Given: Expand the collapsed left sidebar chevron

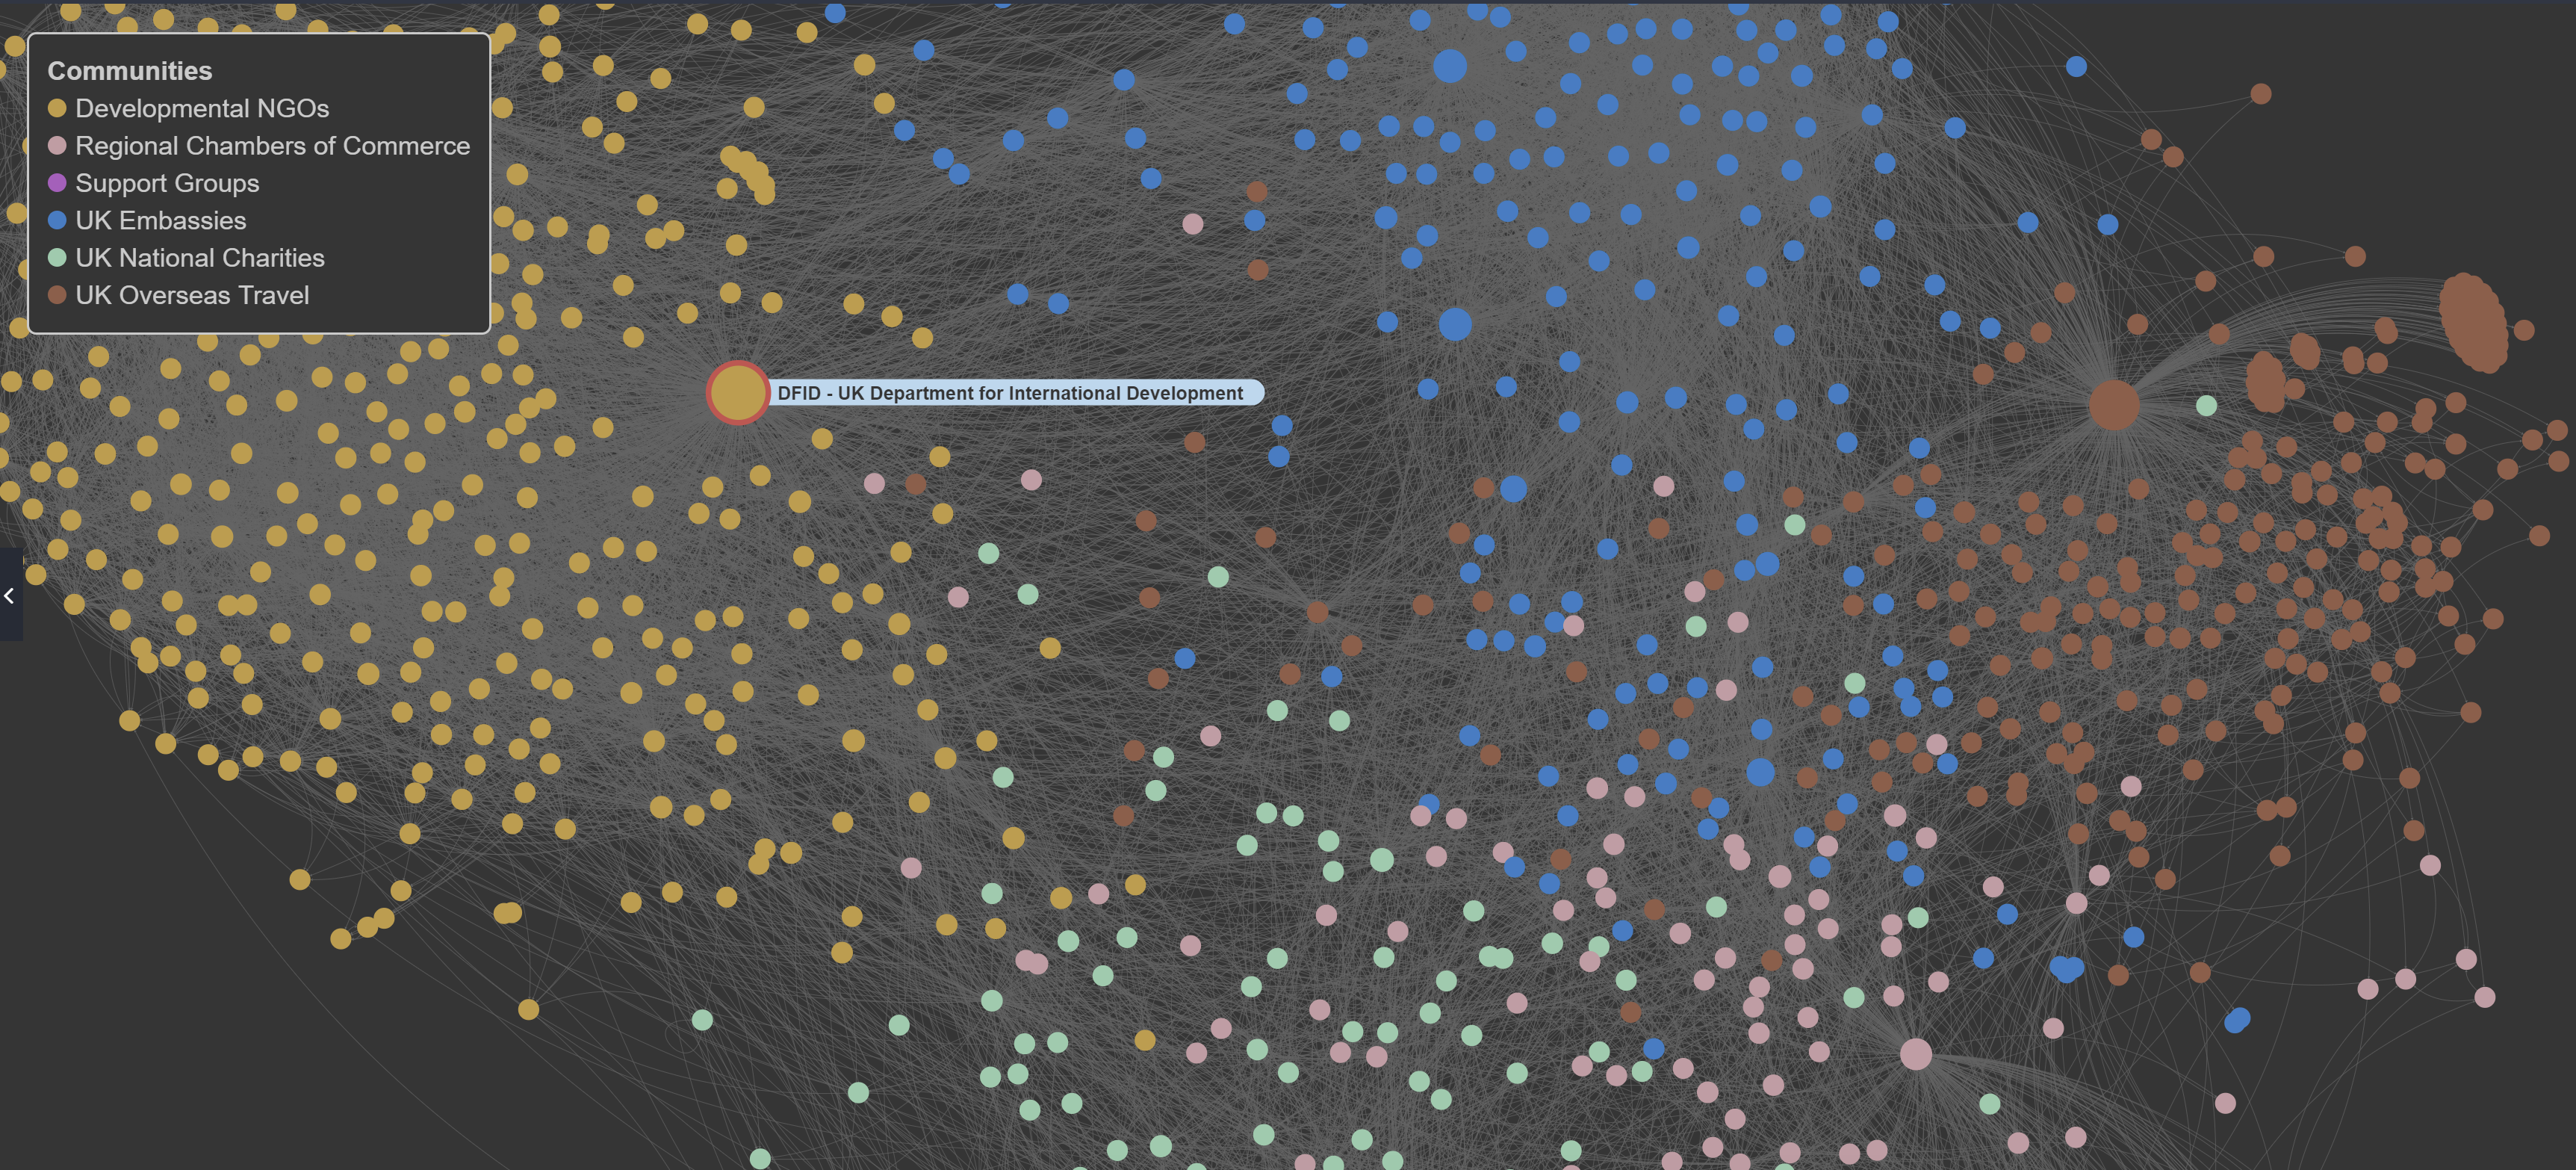Looking at the screenshot, I should pyautogui.click(x=9, y=596).
